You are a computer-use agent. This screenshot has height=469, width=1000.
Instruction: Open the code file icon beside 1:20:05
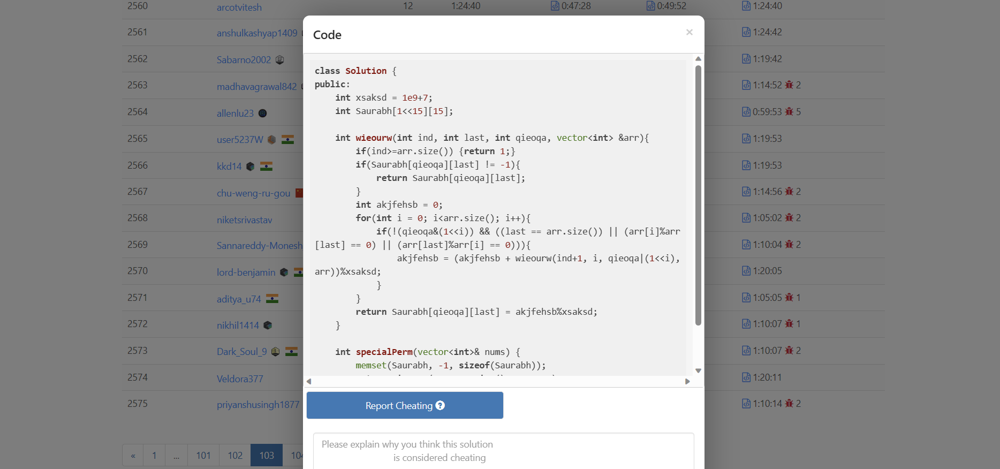point(746,271)
